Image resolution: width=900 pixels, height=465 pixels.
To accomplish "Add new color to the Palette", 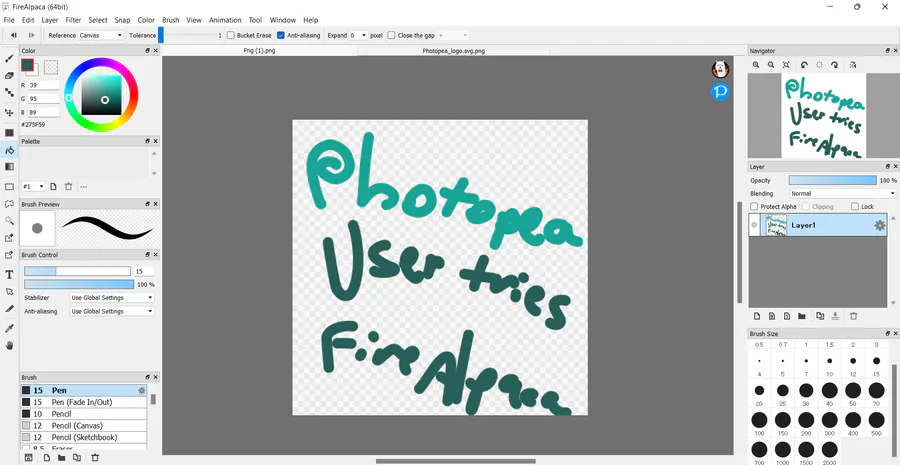I will 53,187.
